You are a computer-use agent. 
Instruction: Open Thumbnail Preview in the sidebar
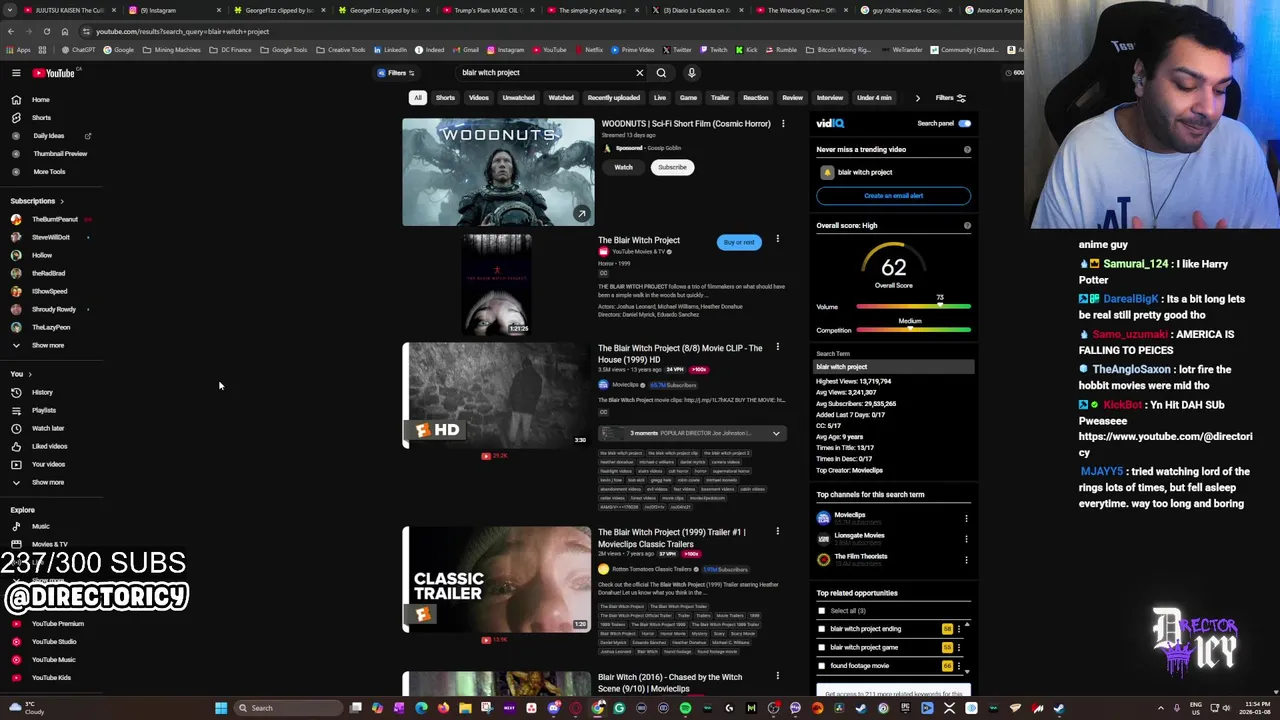(x=60, y=154)
